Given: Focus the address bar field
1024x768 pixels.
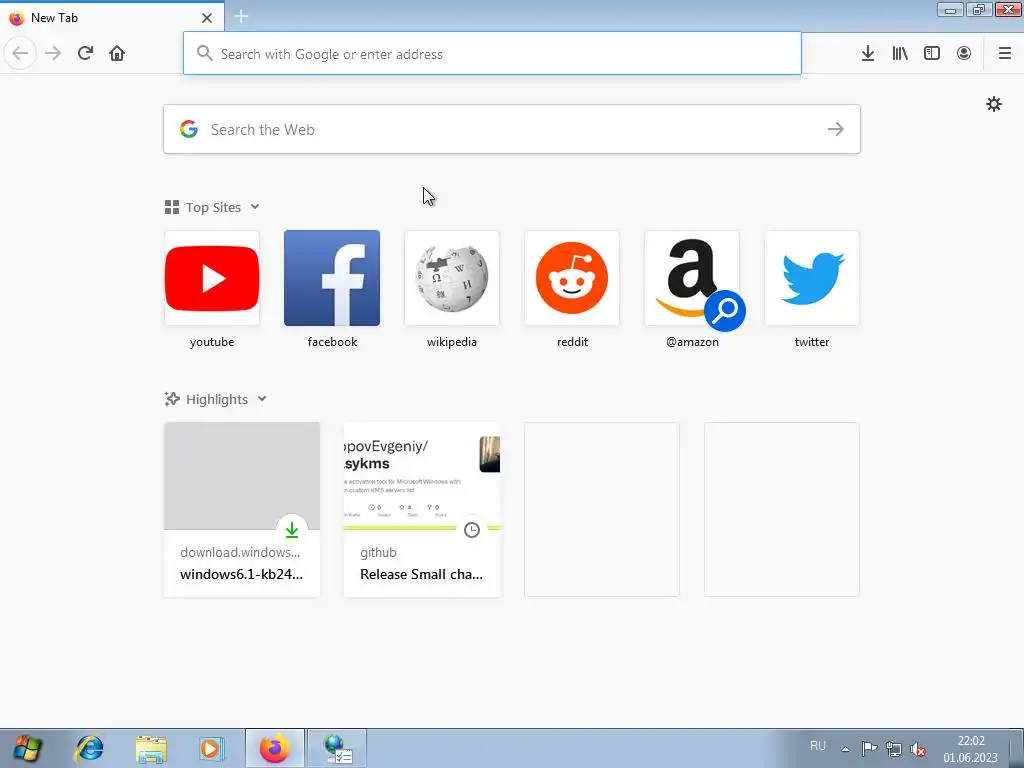Looking at the screenshot, I should click(x=492, y=54).
